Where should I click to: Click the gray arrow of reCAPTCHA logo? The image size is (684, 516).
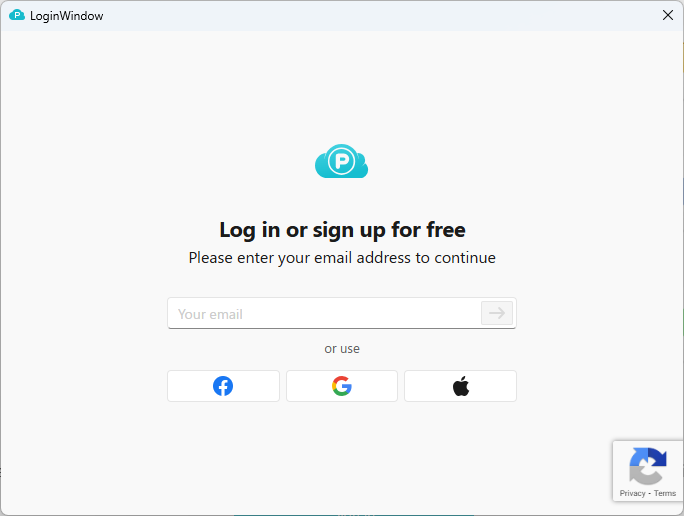point(645,474)
